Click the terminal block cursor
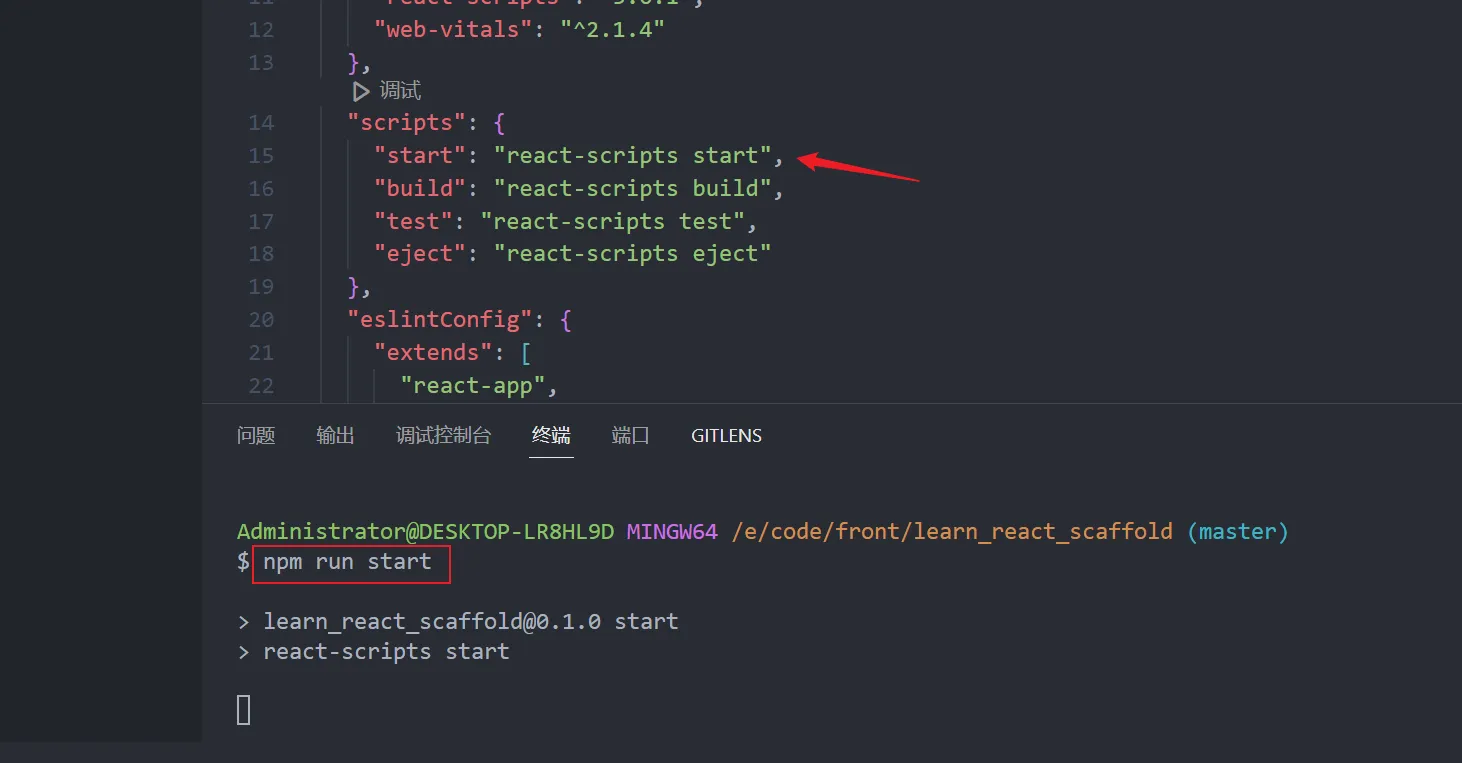1462x763 pixels. click(244, 710)
